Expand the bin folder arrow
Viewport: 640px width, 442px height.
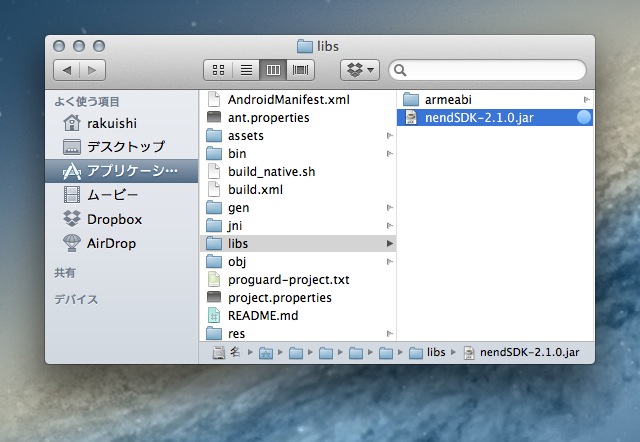tap(390, 153)
